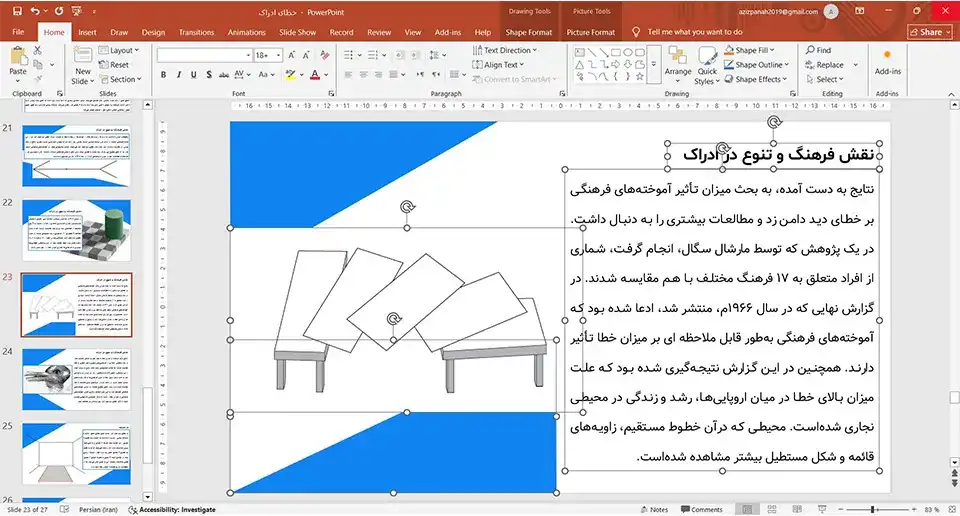The image size is (960, 516).
Task: Open Ribbon Display Options
Action: pos(860,11)
